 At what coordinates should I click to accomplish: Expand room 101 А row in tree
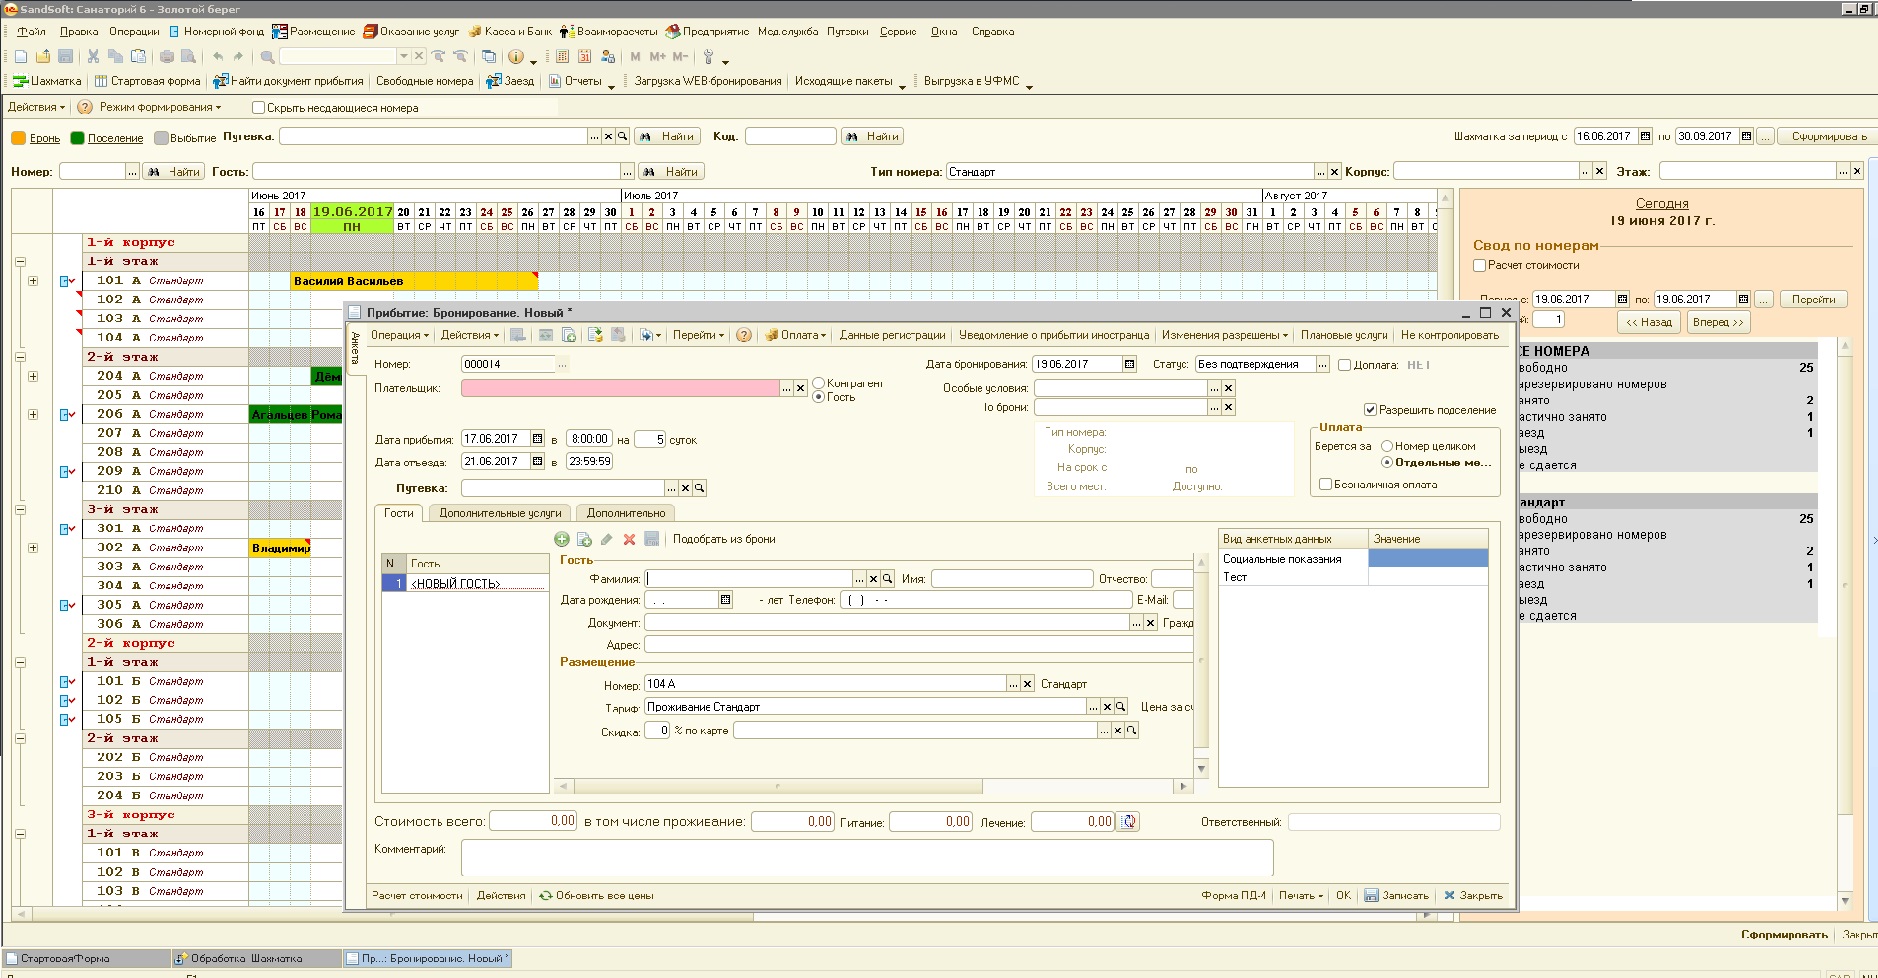33,282
